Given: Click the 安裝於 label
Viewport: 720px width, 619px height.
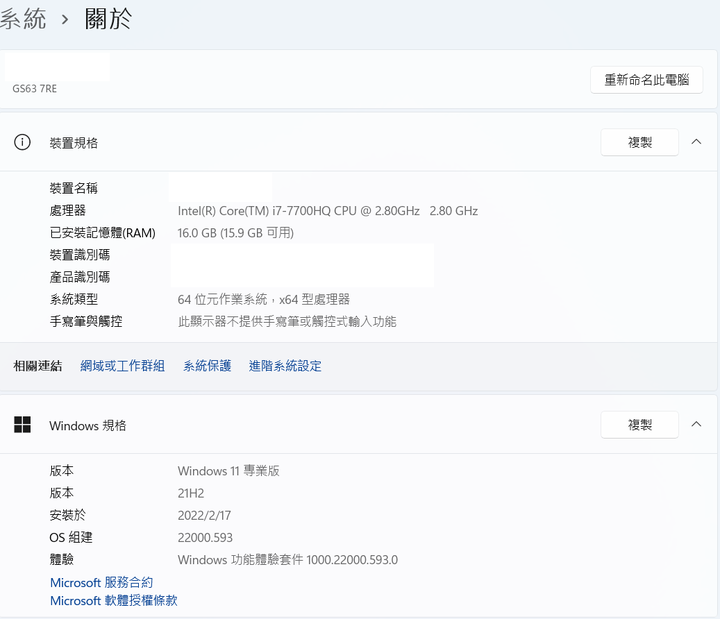Looking at the screenshot, I should click(68, 515).
